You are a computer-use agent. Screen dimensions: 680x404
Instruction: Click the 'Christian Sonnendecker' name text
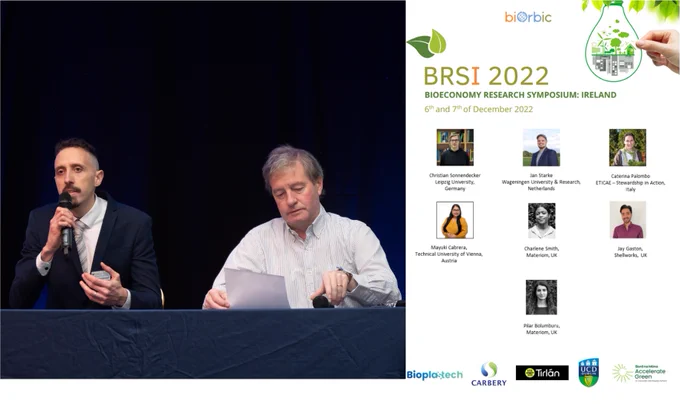[454, 175]
